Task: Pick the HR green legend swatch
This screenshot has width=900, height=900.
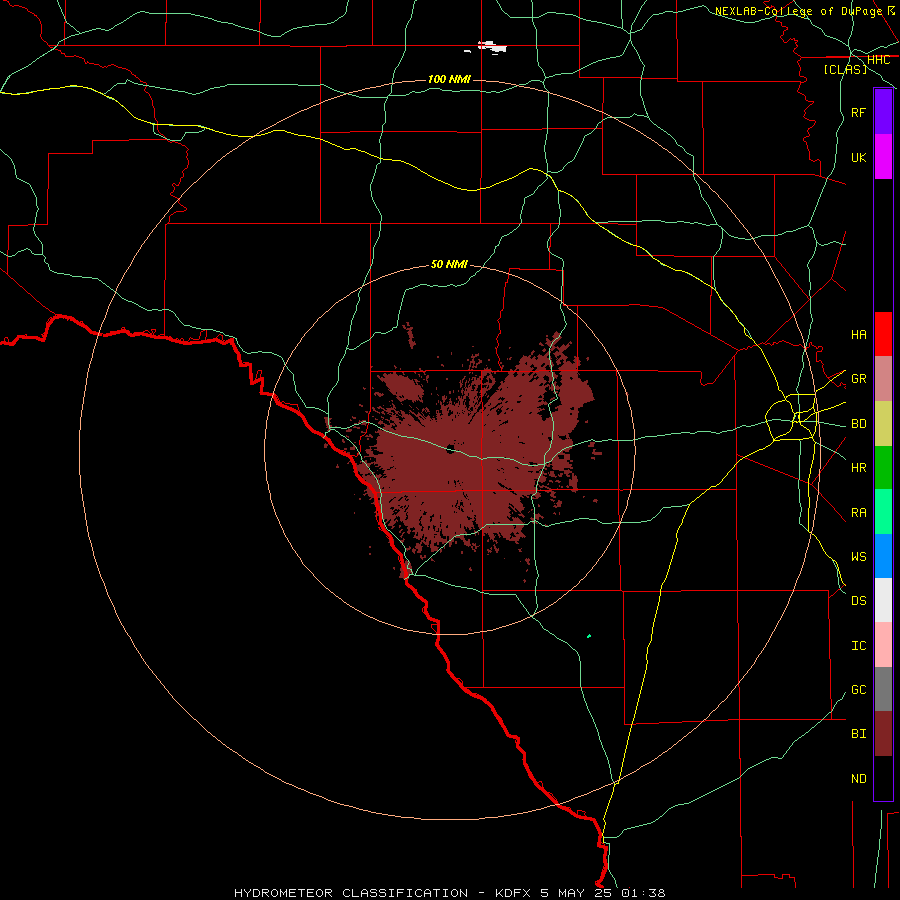Action: [x=883, y=468]
